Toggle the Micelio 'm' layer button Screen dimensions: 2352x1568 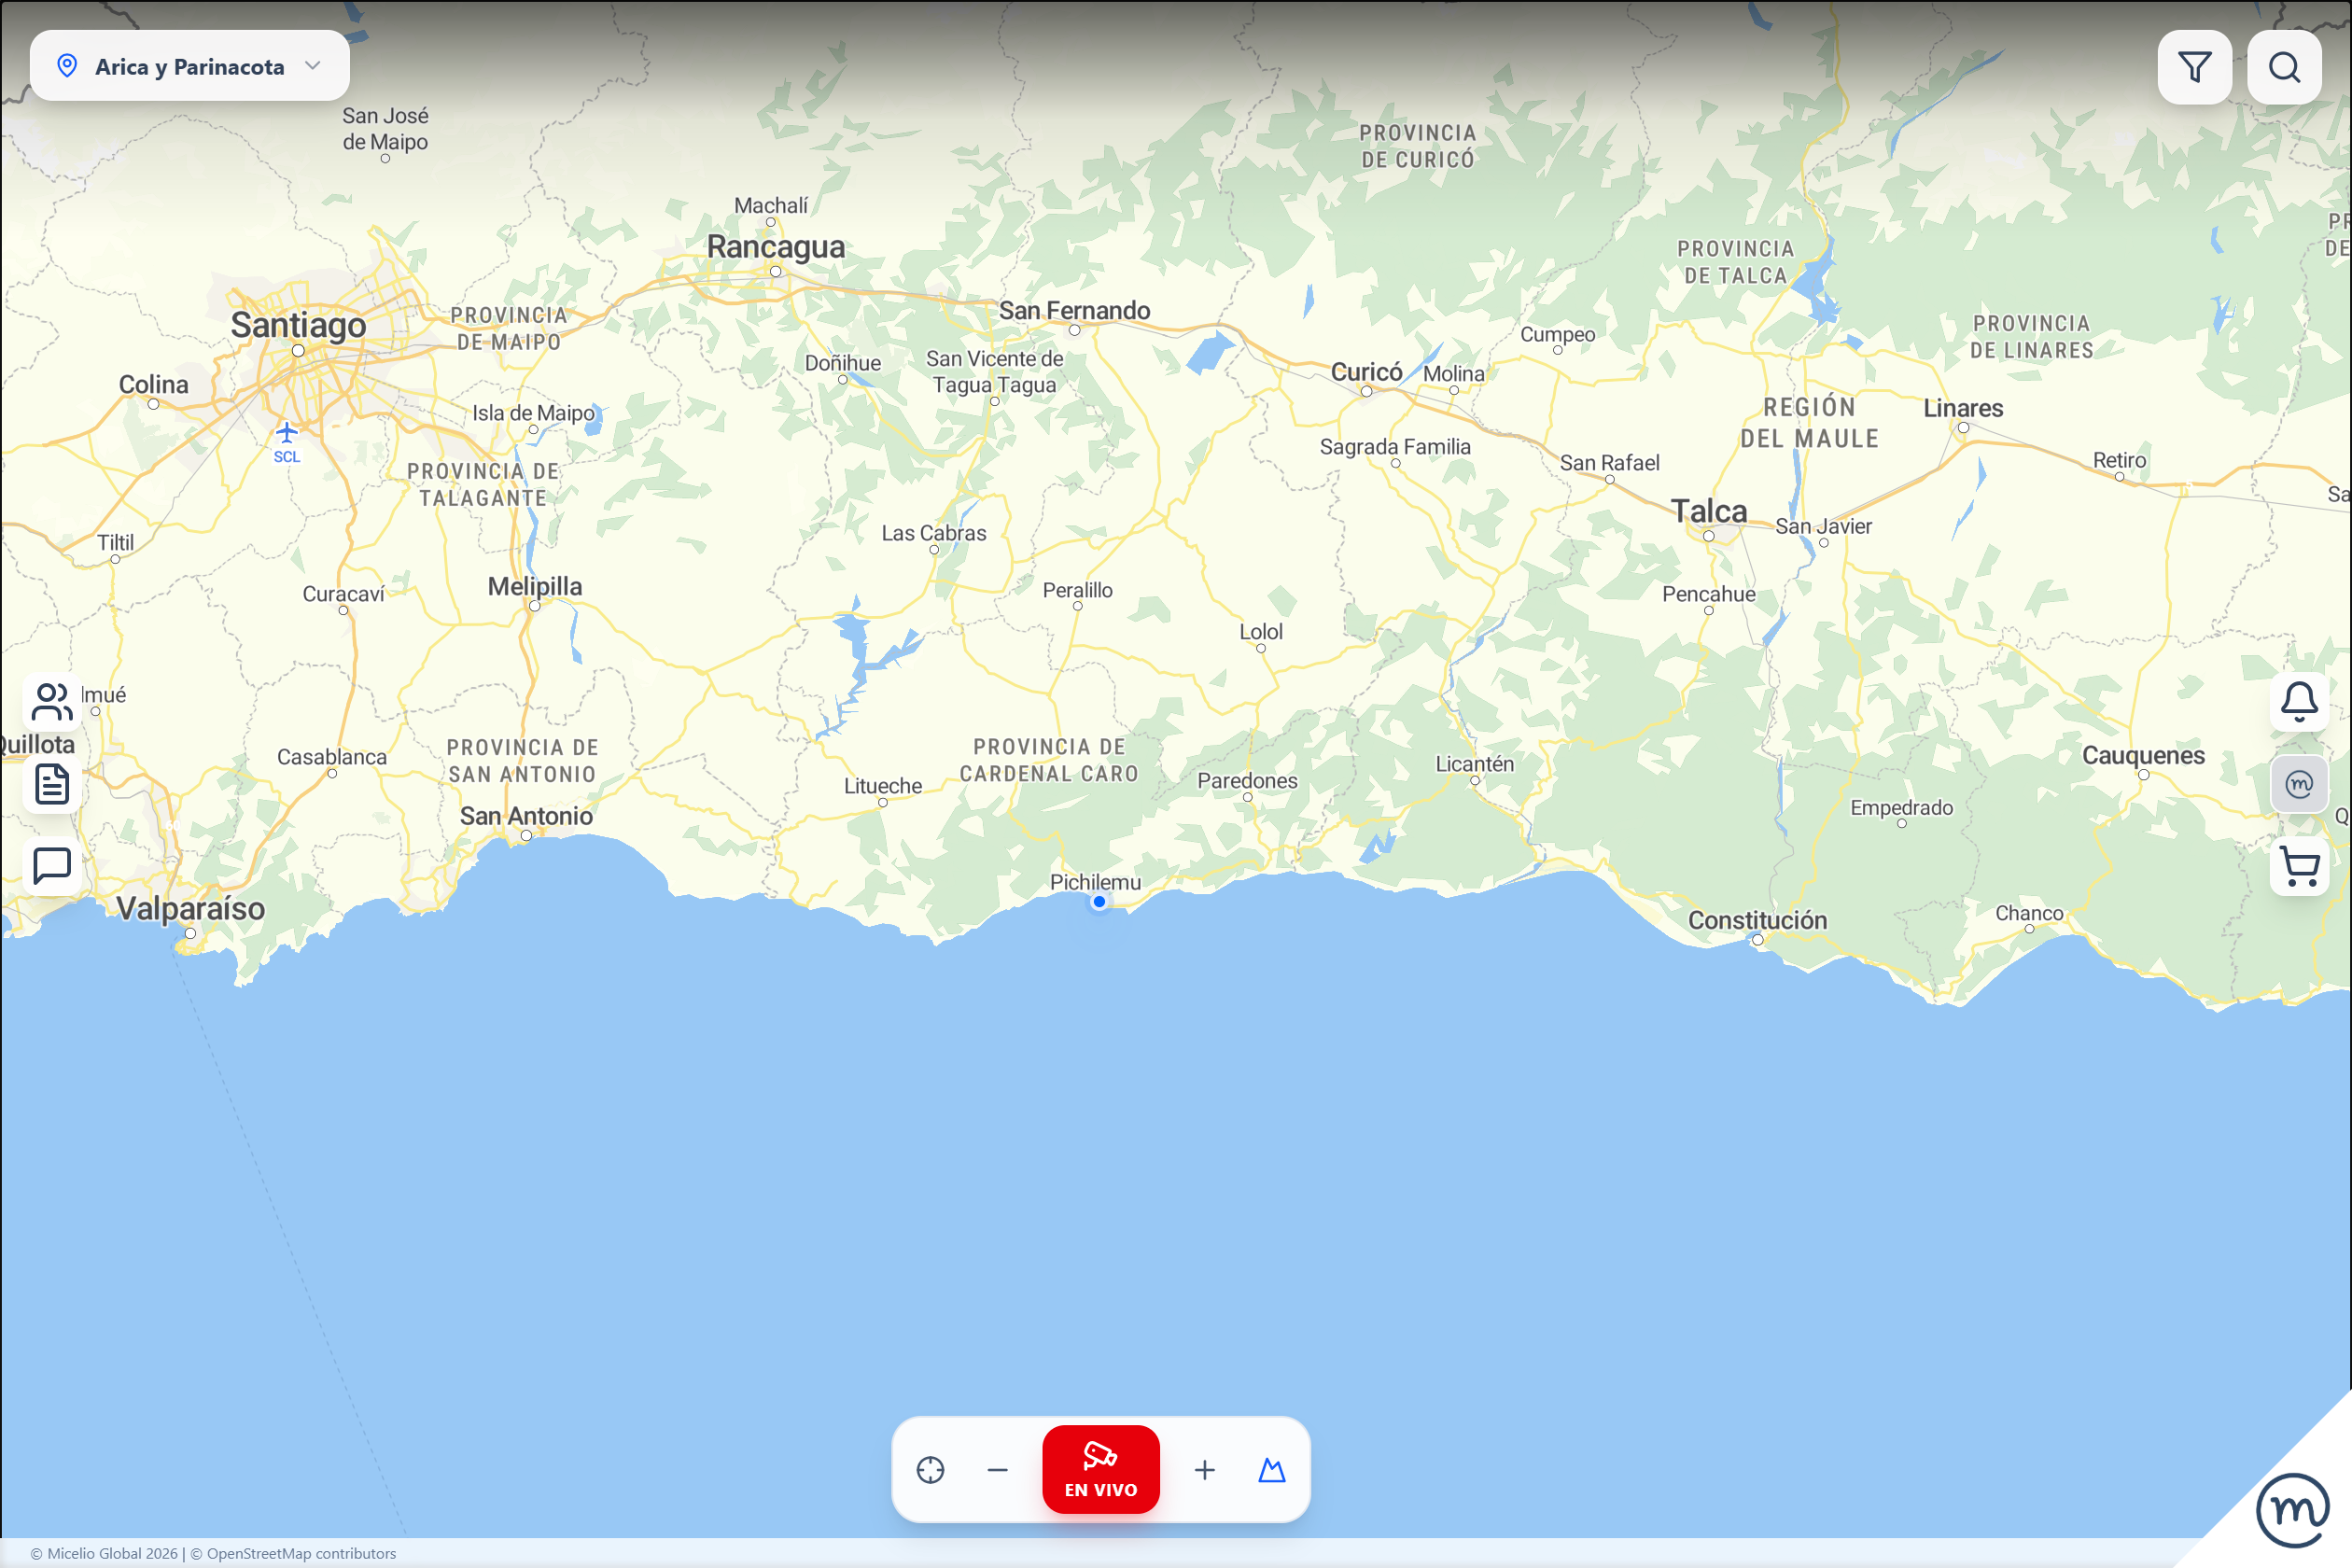[x=2299, y=783]
